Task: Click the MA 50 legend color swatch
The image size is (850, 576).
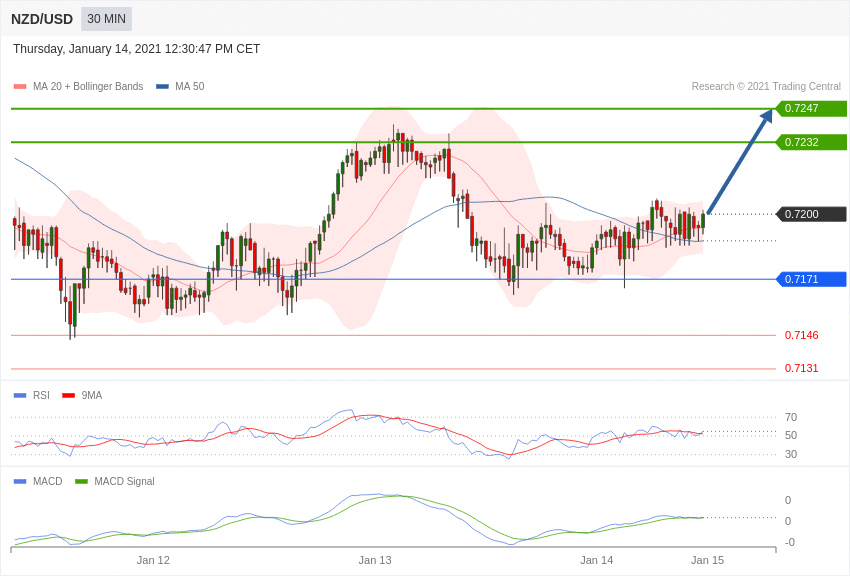Action: click(162, 87)
